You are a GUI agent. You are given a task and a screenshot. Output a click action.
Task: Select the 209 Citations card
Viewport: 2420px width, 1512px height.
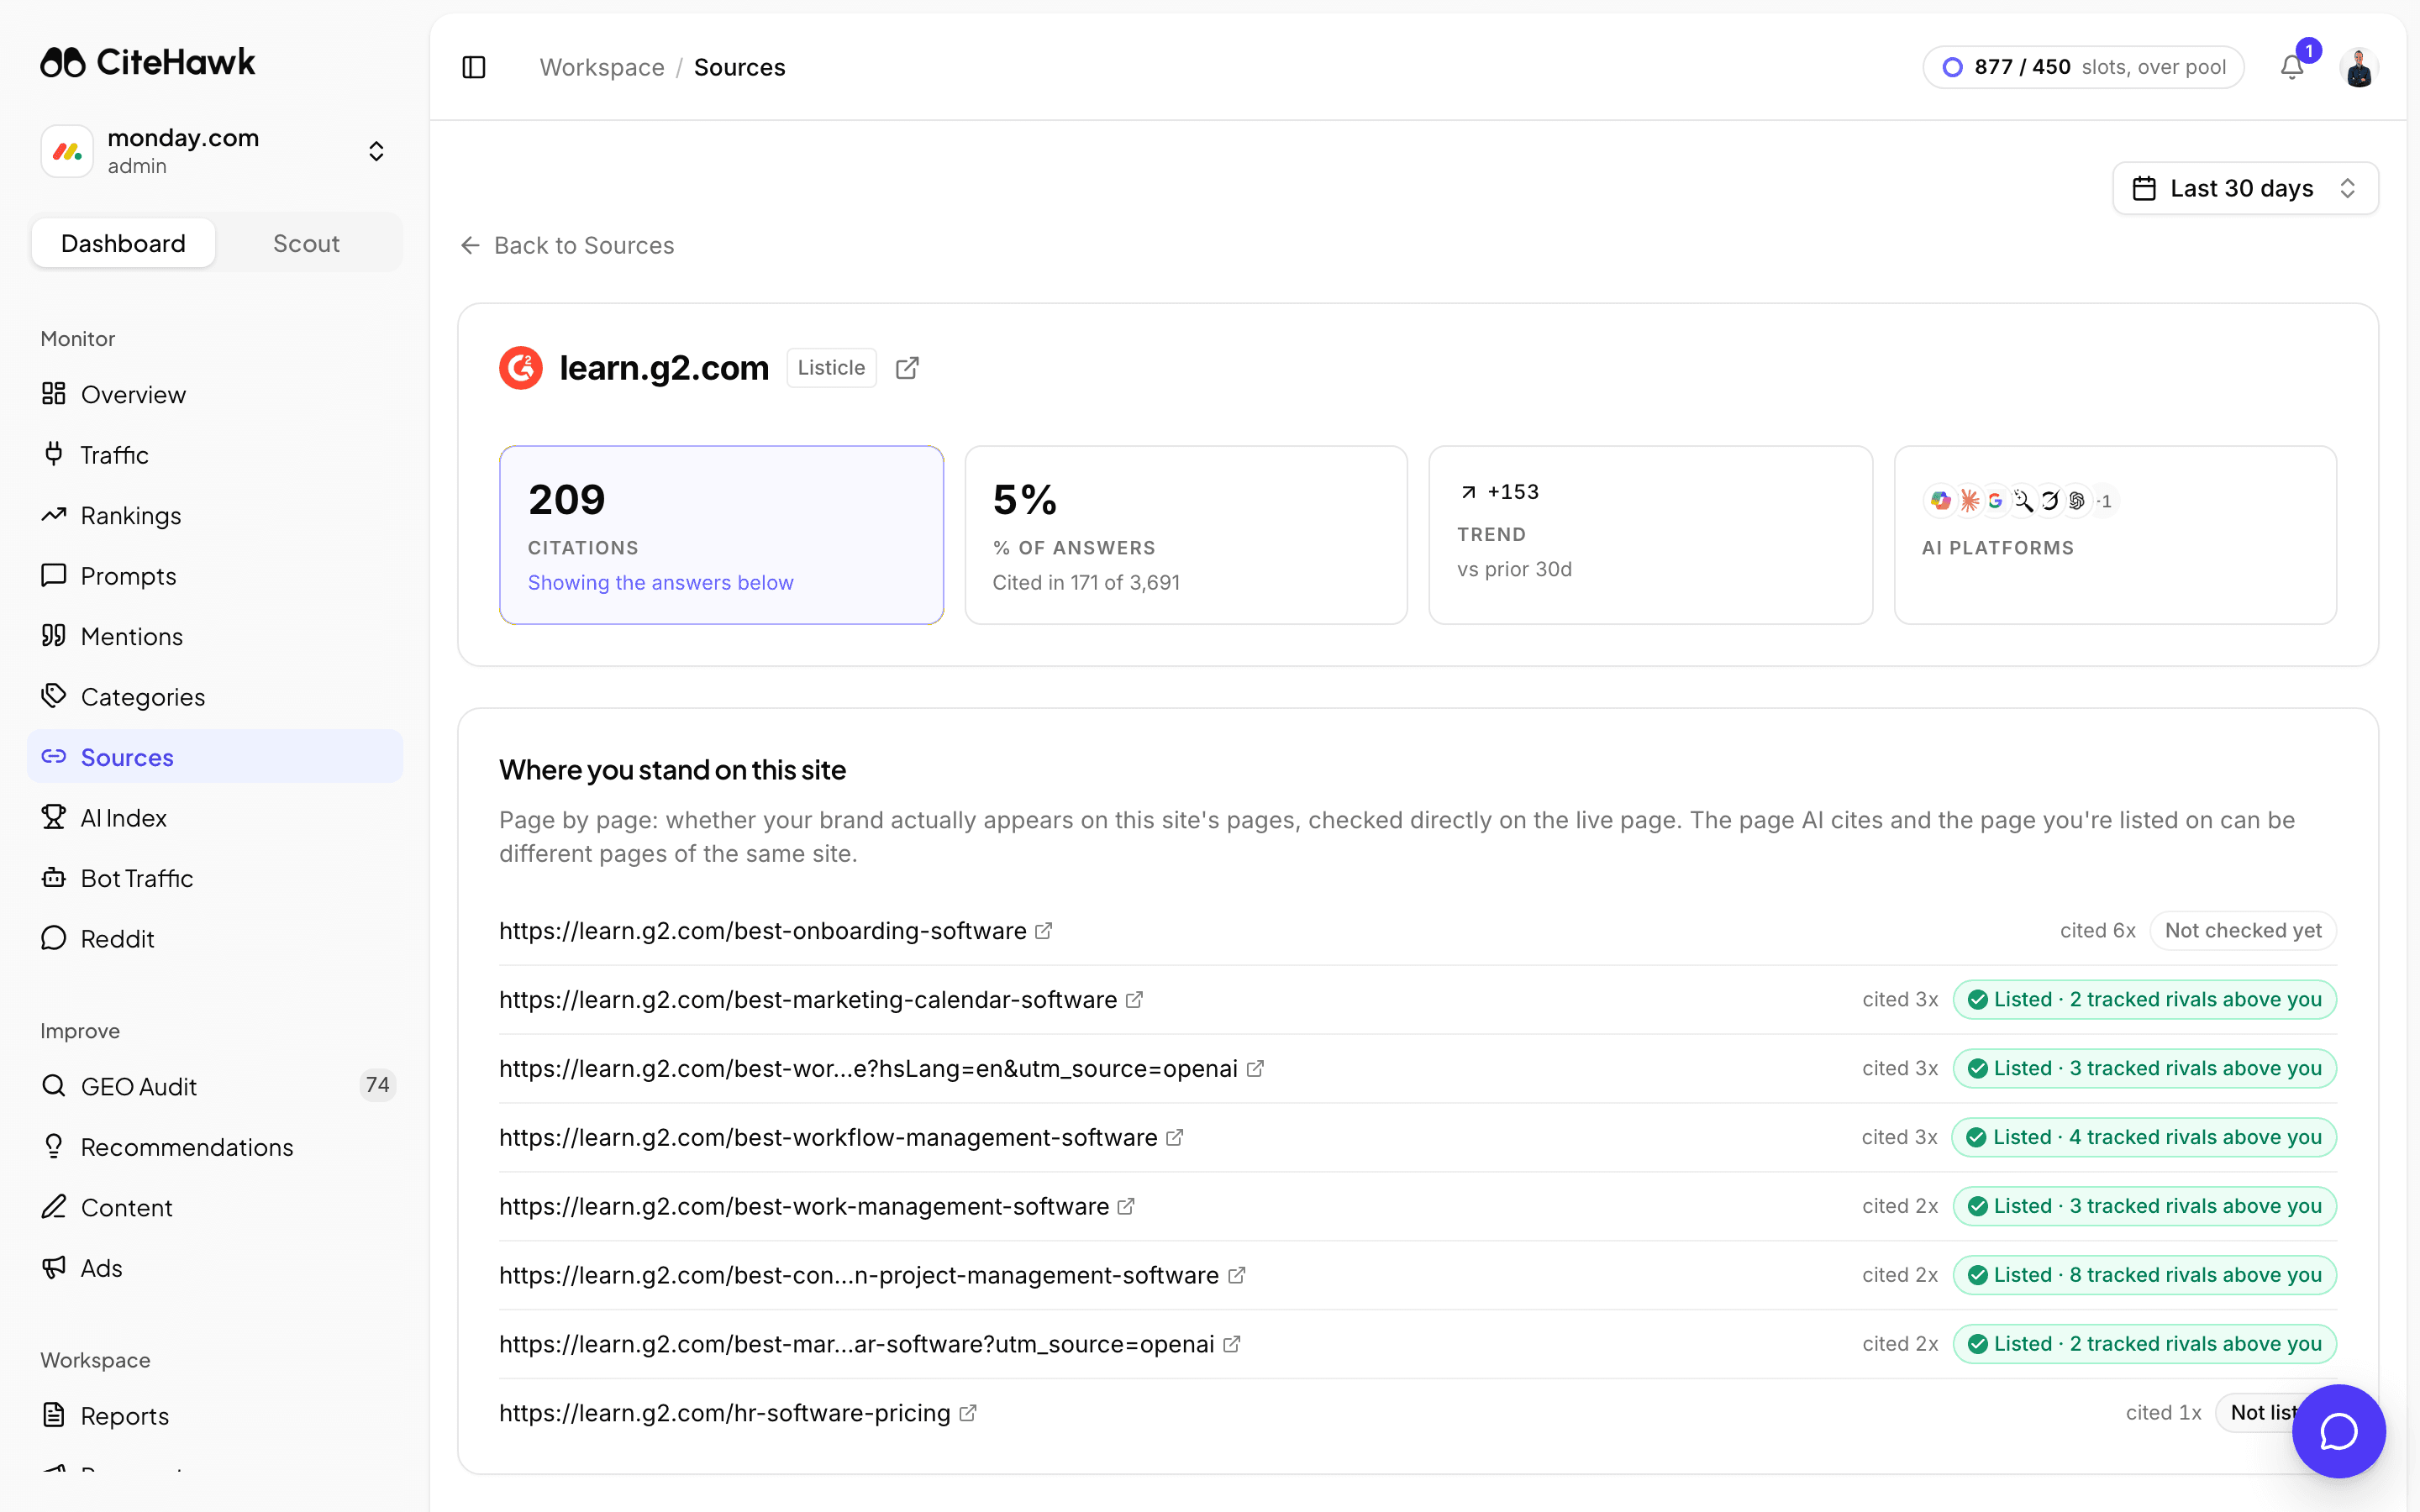[721, 535]
